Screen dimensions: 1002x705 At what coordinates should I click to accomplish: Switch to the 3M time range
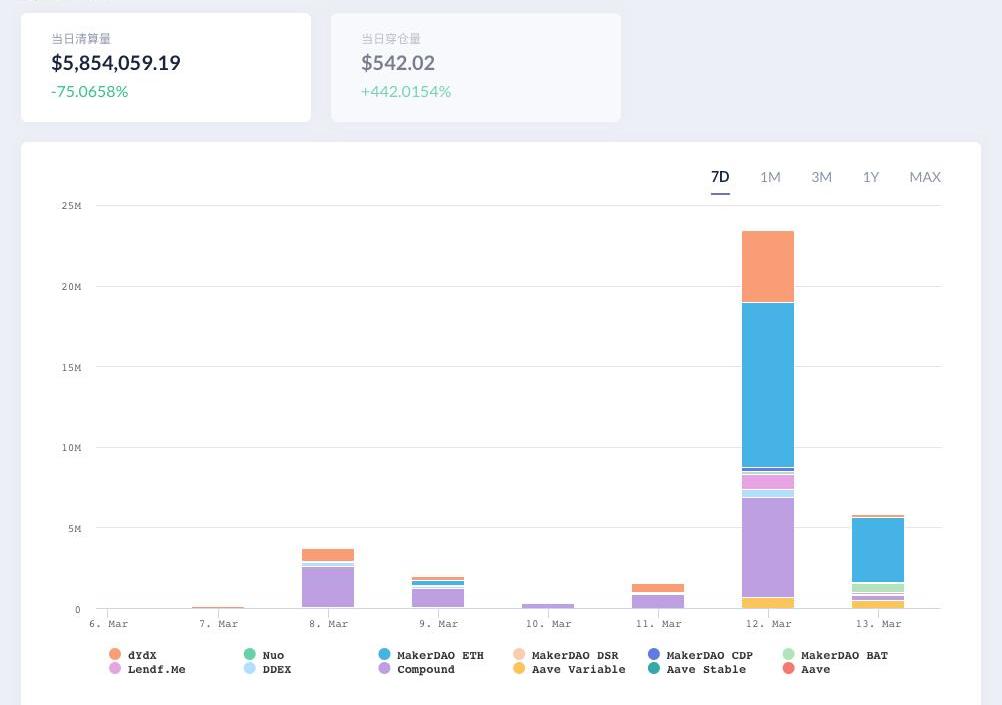[821, 177]
